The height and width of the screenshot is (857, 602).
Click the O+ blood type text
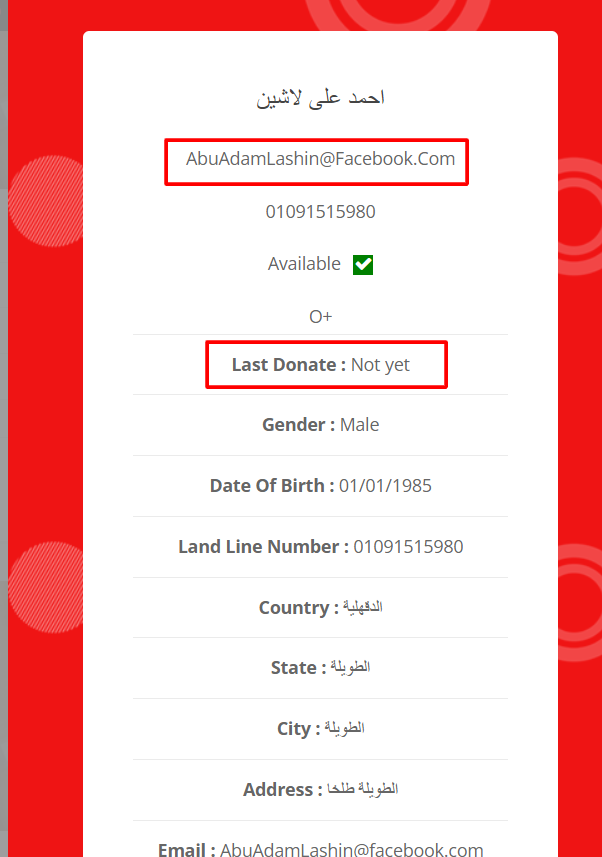320,316
